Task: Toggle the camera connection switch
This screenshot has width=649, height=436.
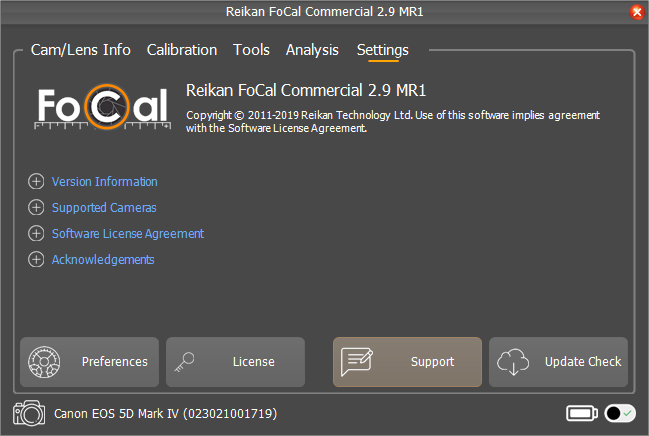Action: tap(620, 413)
